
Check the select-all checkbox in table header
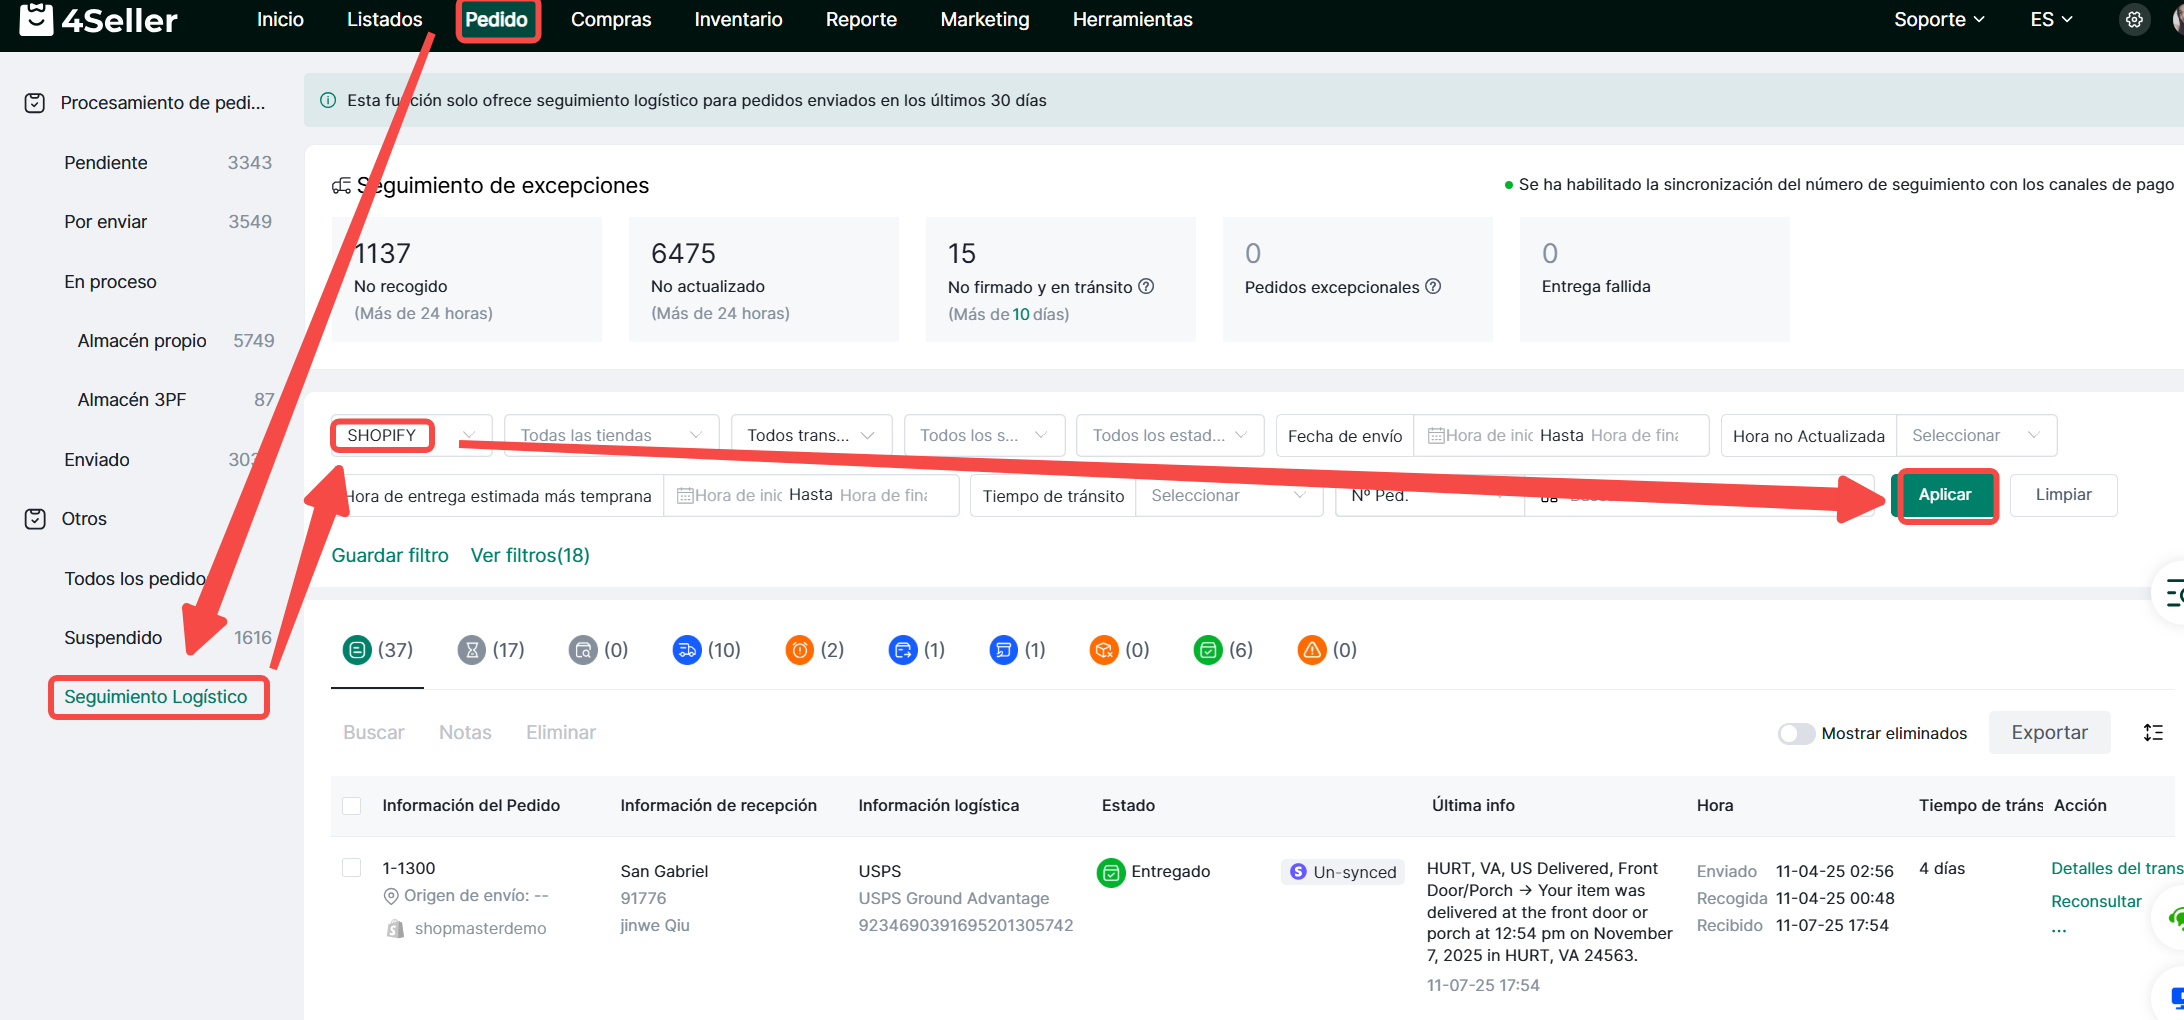pyautogui.click(x=352, y=806)
